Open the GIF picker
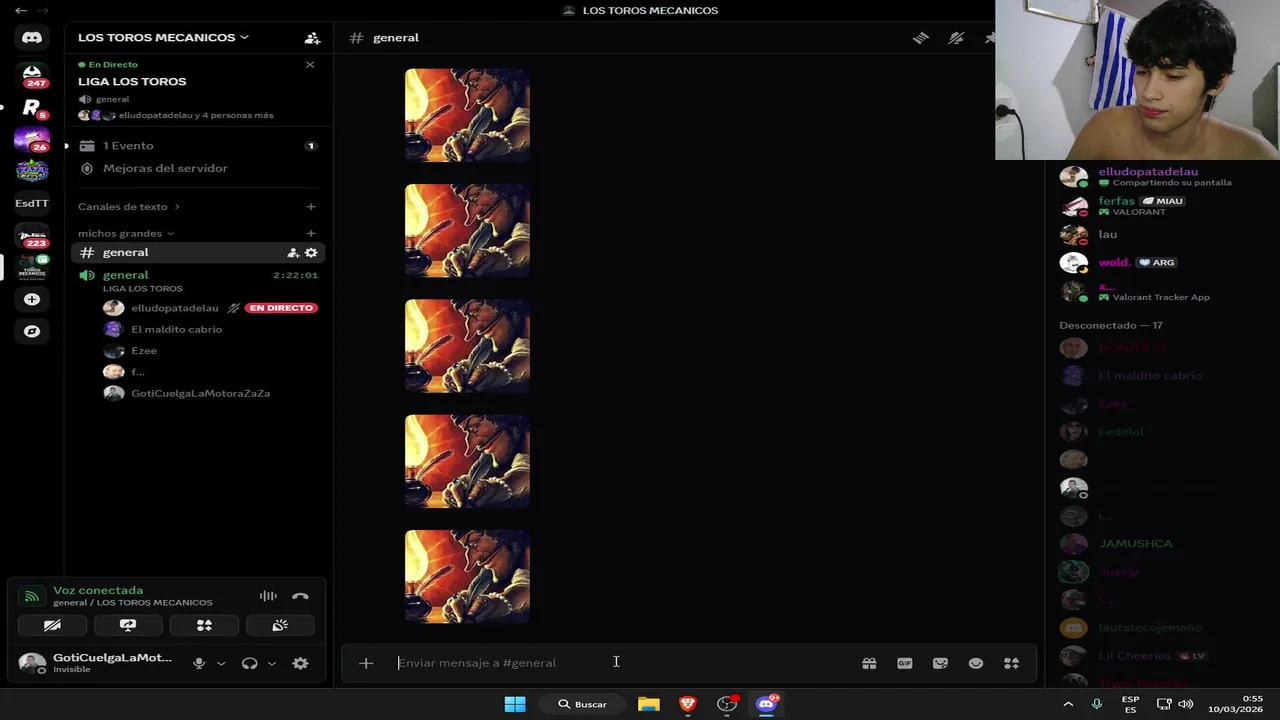The height and width of the screenshot is (720, 1280). click(x=905, y=663)
